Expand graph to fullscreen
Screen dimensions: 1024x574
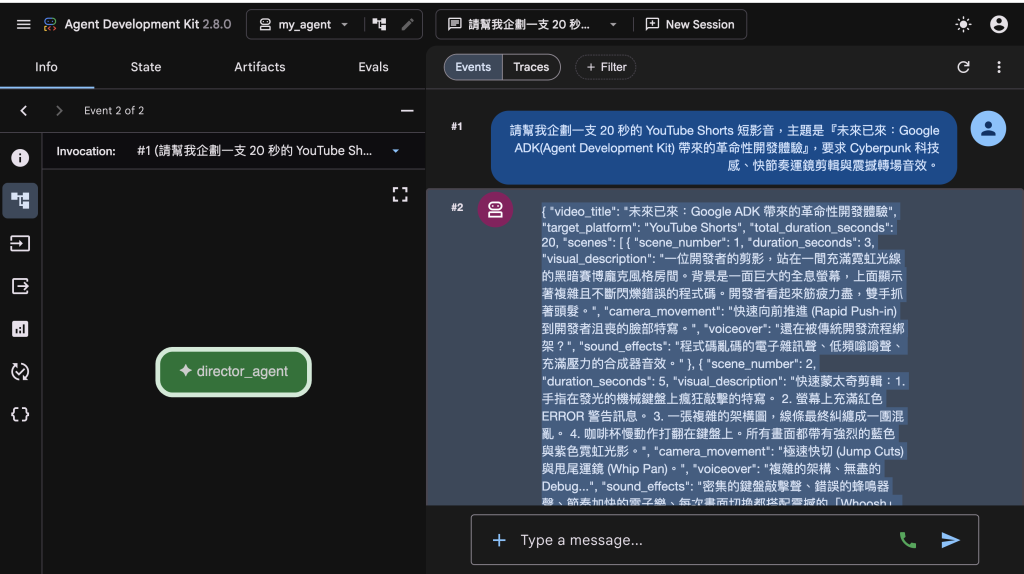(x=400, y=195)
